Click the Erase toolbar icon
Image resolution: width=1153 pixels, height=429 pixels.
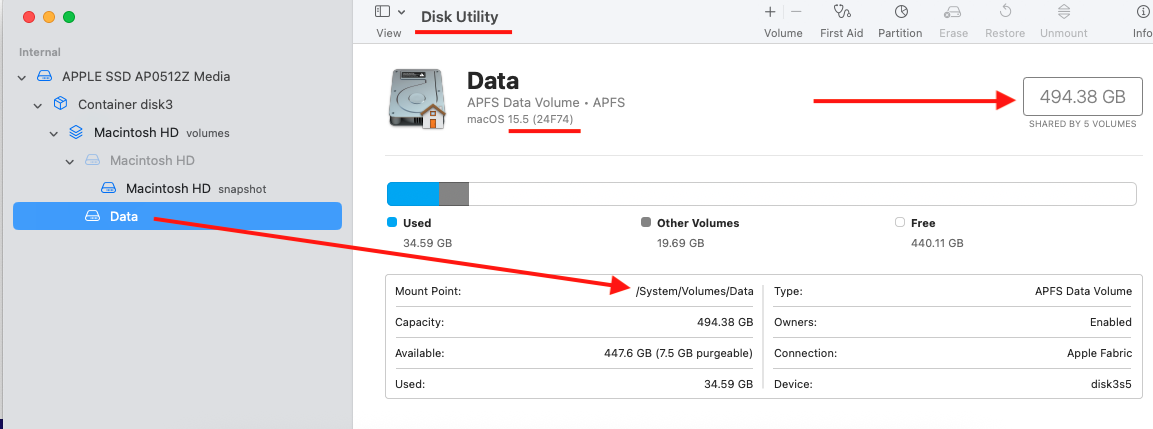(953, 13)
